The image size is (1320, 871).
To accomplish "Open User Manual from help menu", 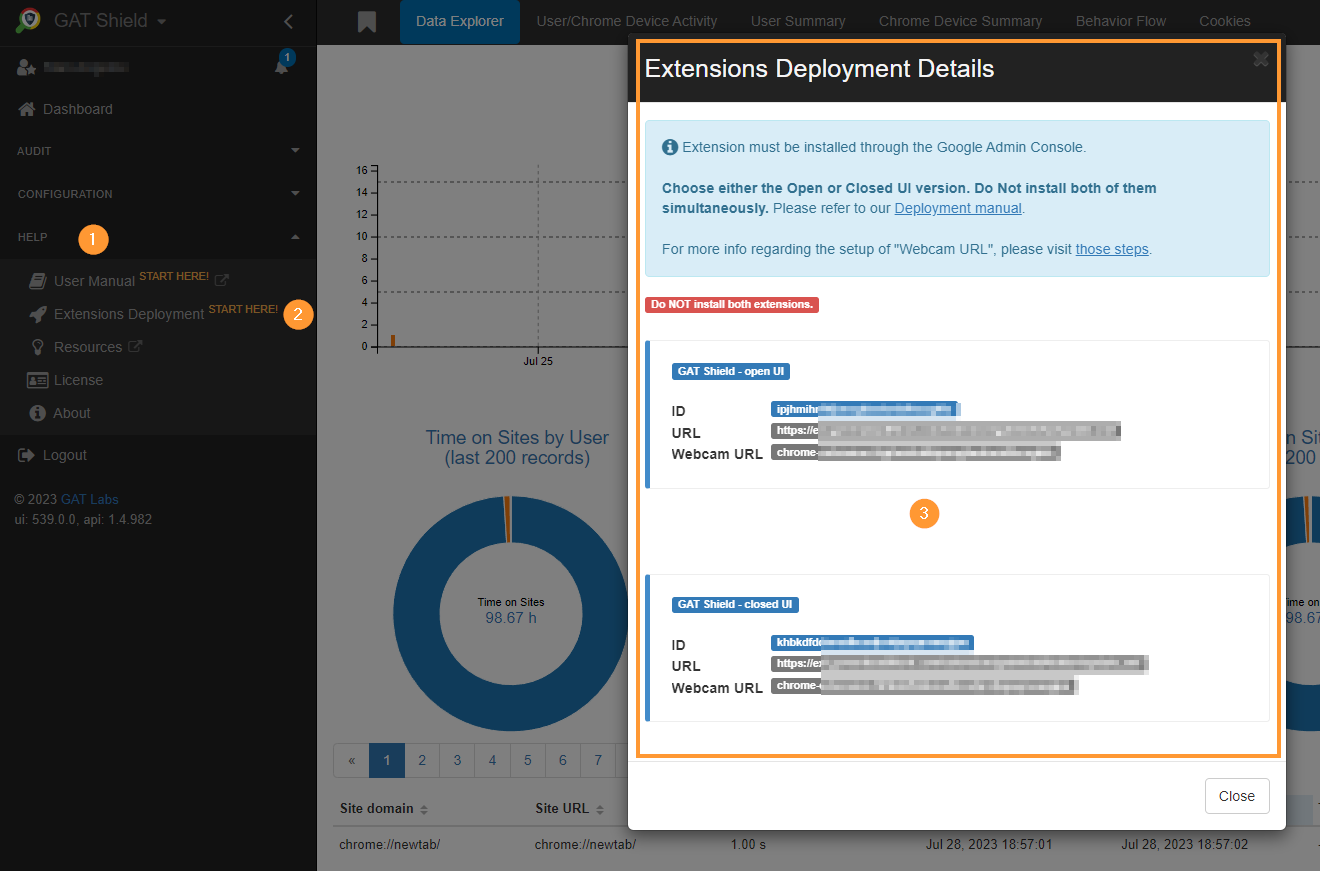I will click(94, 281).
